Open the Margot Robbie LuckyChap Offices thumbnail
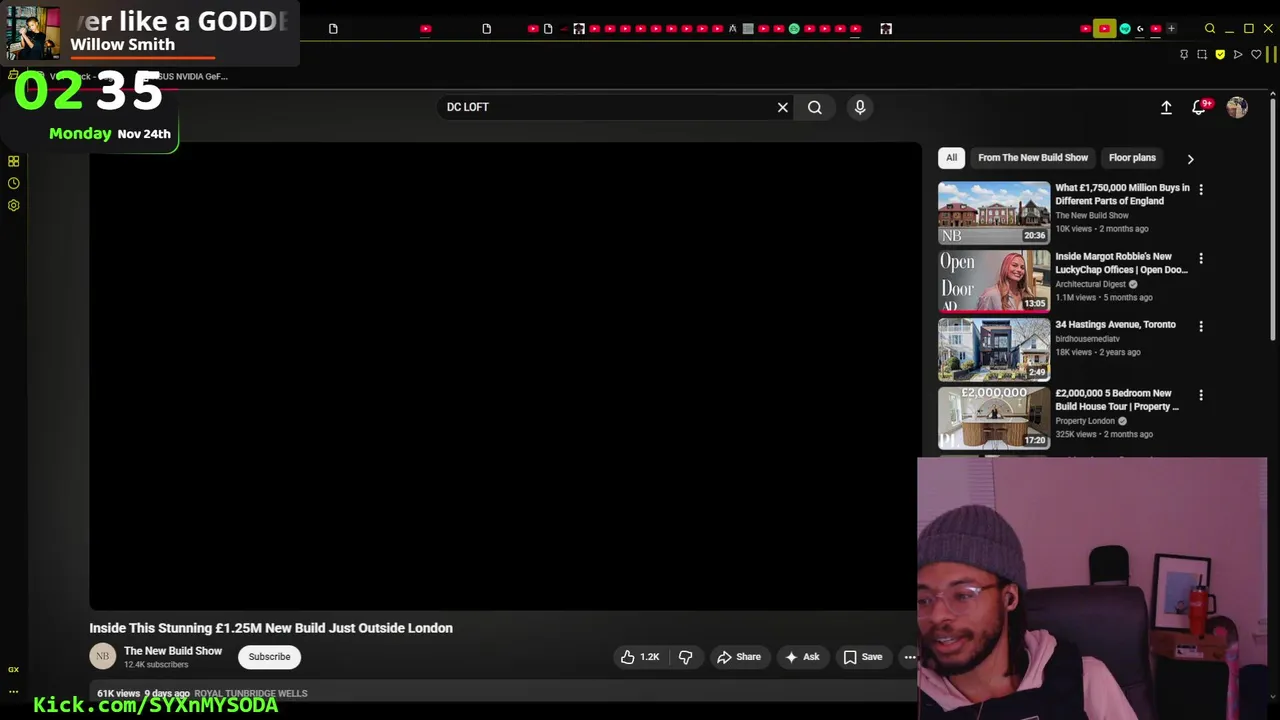The width and height of the screenshot is (1280, 720). pyautogui.click(x=994, y=281)
